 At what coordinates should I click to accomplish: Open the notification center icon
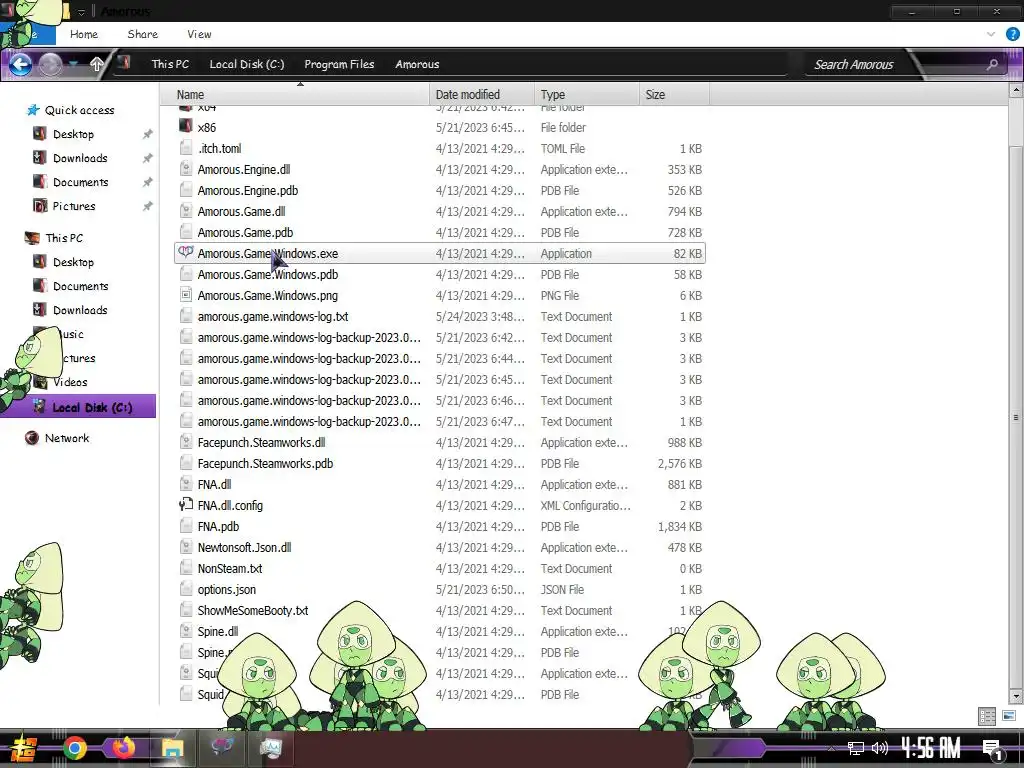(x=992, y=749)
